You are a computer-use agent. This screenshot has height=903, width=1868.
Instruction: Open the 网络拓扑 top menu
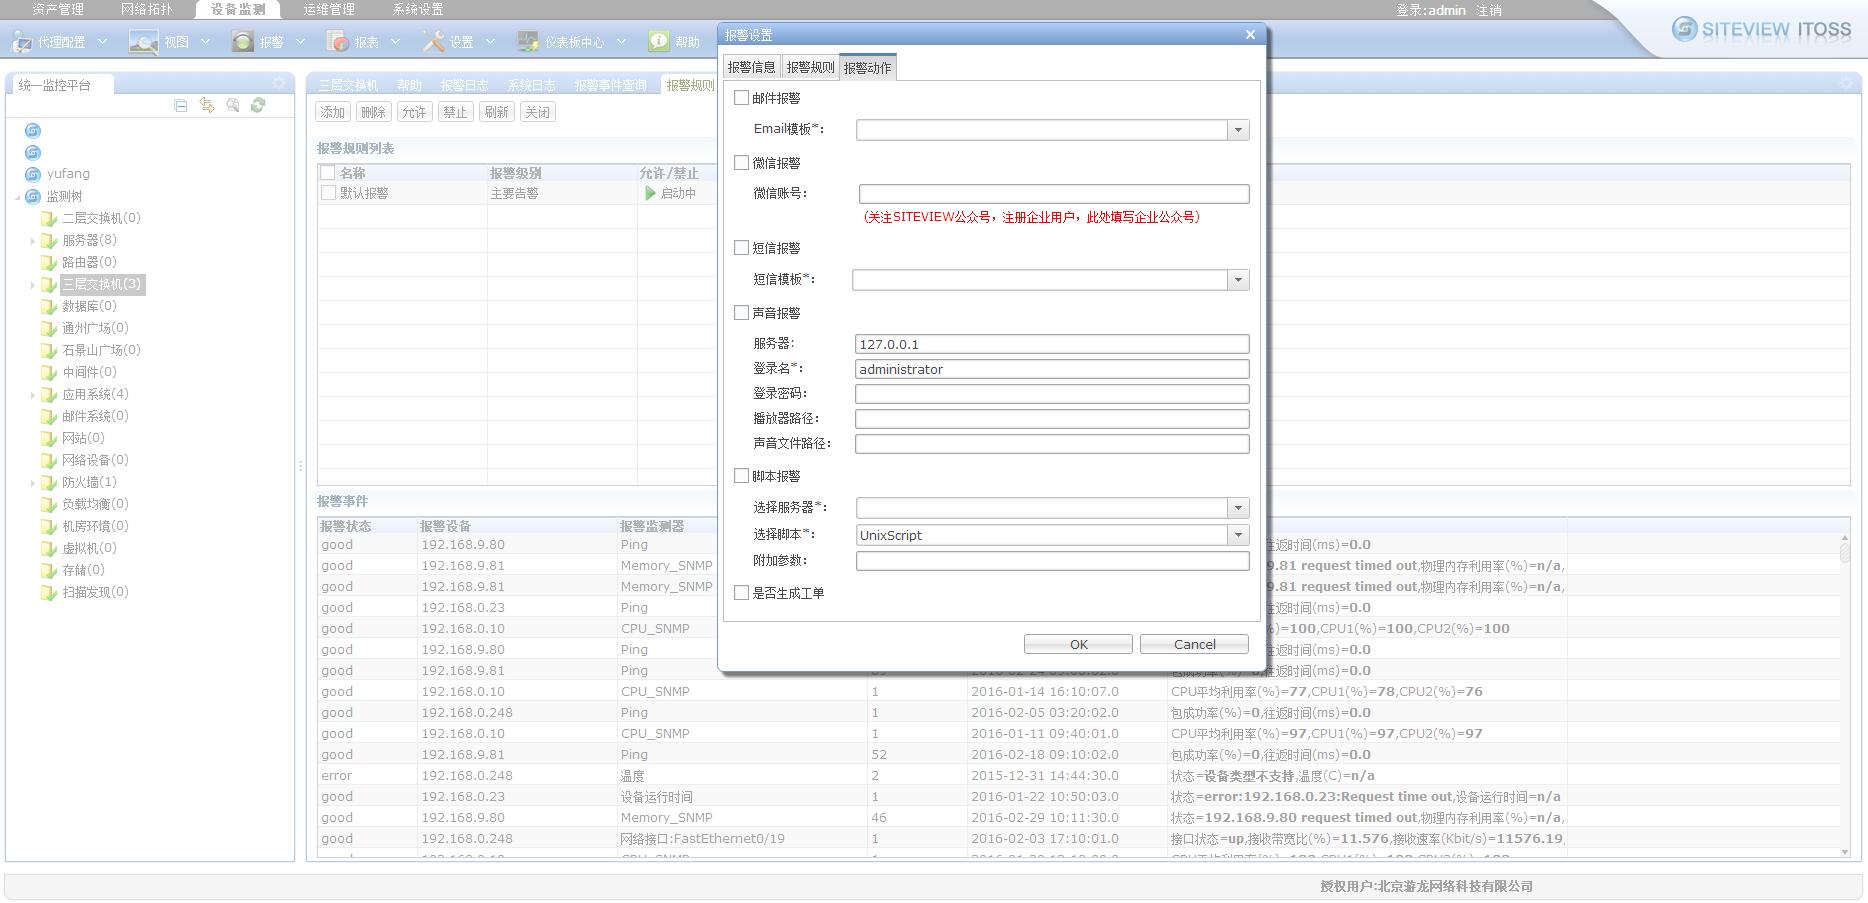pyautogui.click(x=147, y=9)
